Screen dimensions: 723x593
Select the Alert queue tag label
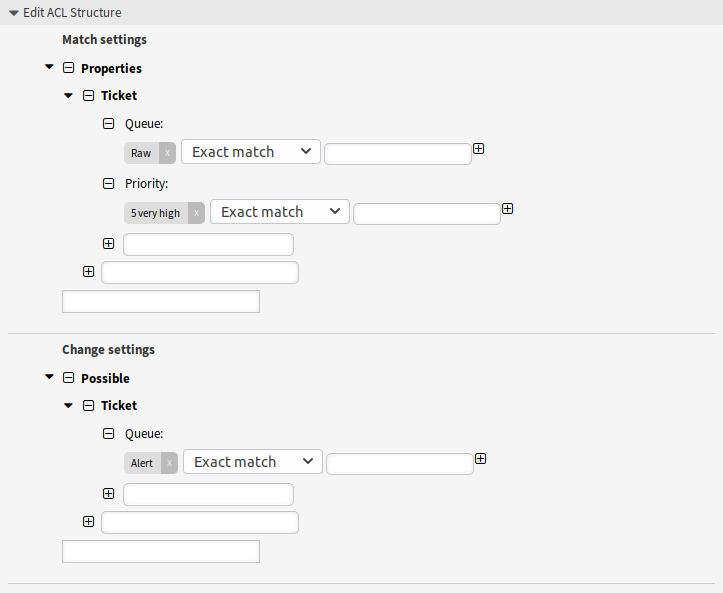point(142,463)
